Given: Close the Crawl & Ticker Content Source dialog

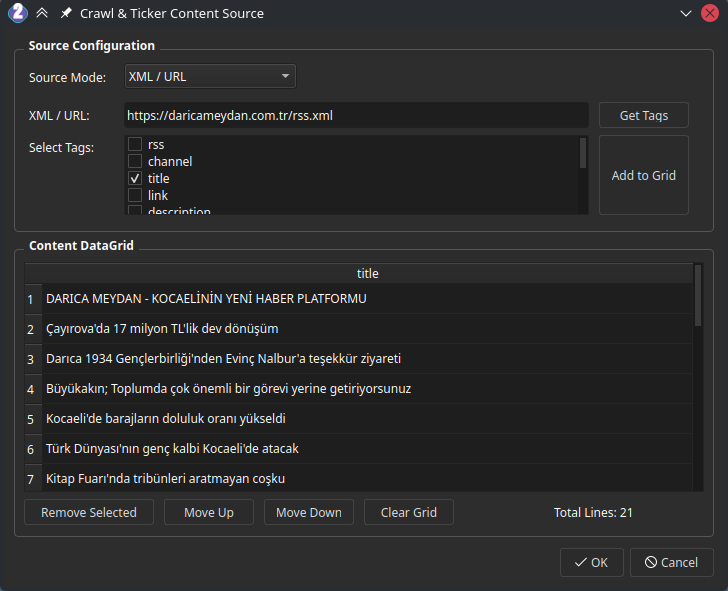Looking at the screenshot, I should click(x=710, y=13).
